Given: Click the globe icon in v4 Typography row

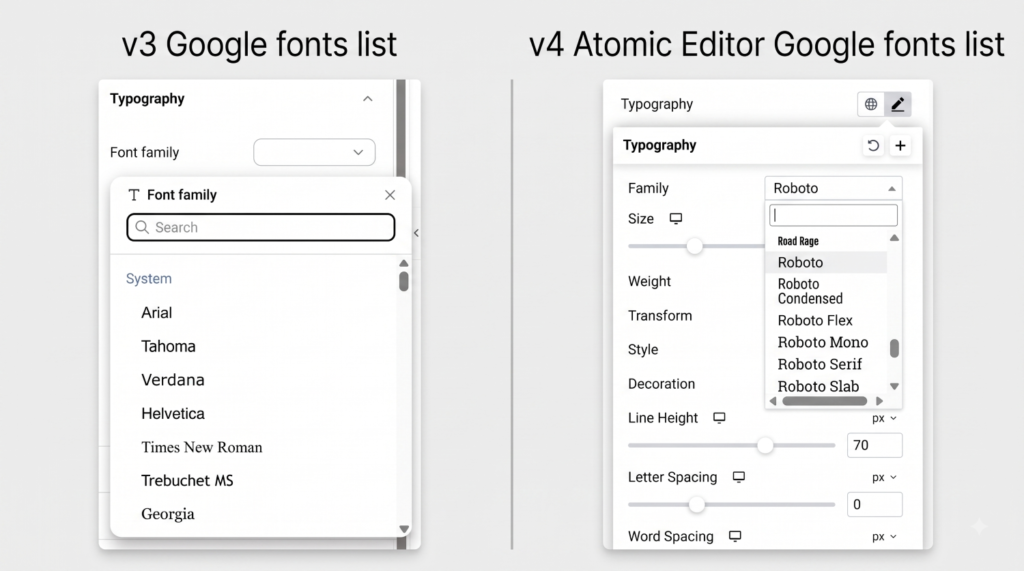Looking at the screenshot, I should pos(871,104).
